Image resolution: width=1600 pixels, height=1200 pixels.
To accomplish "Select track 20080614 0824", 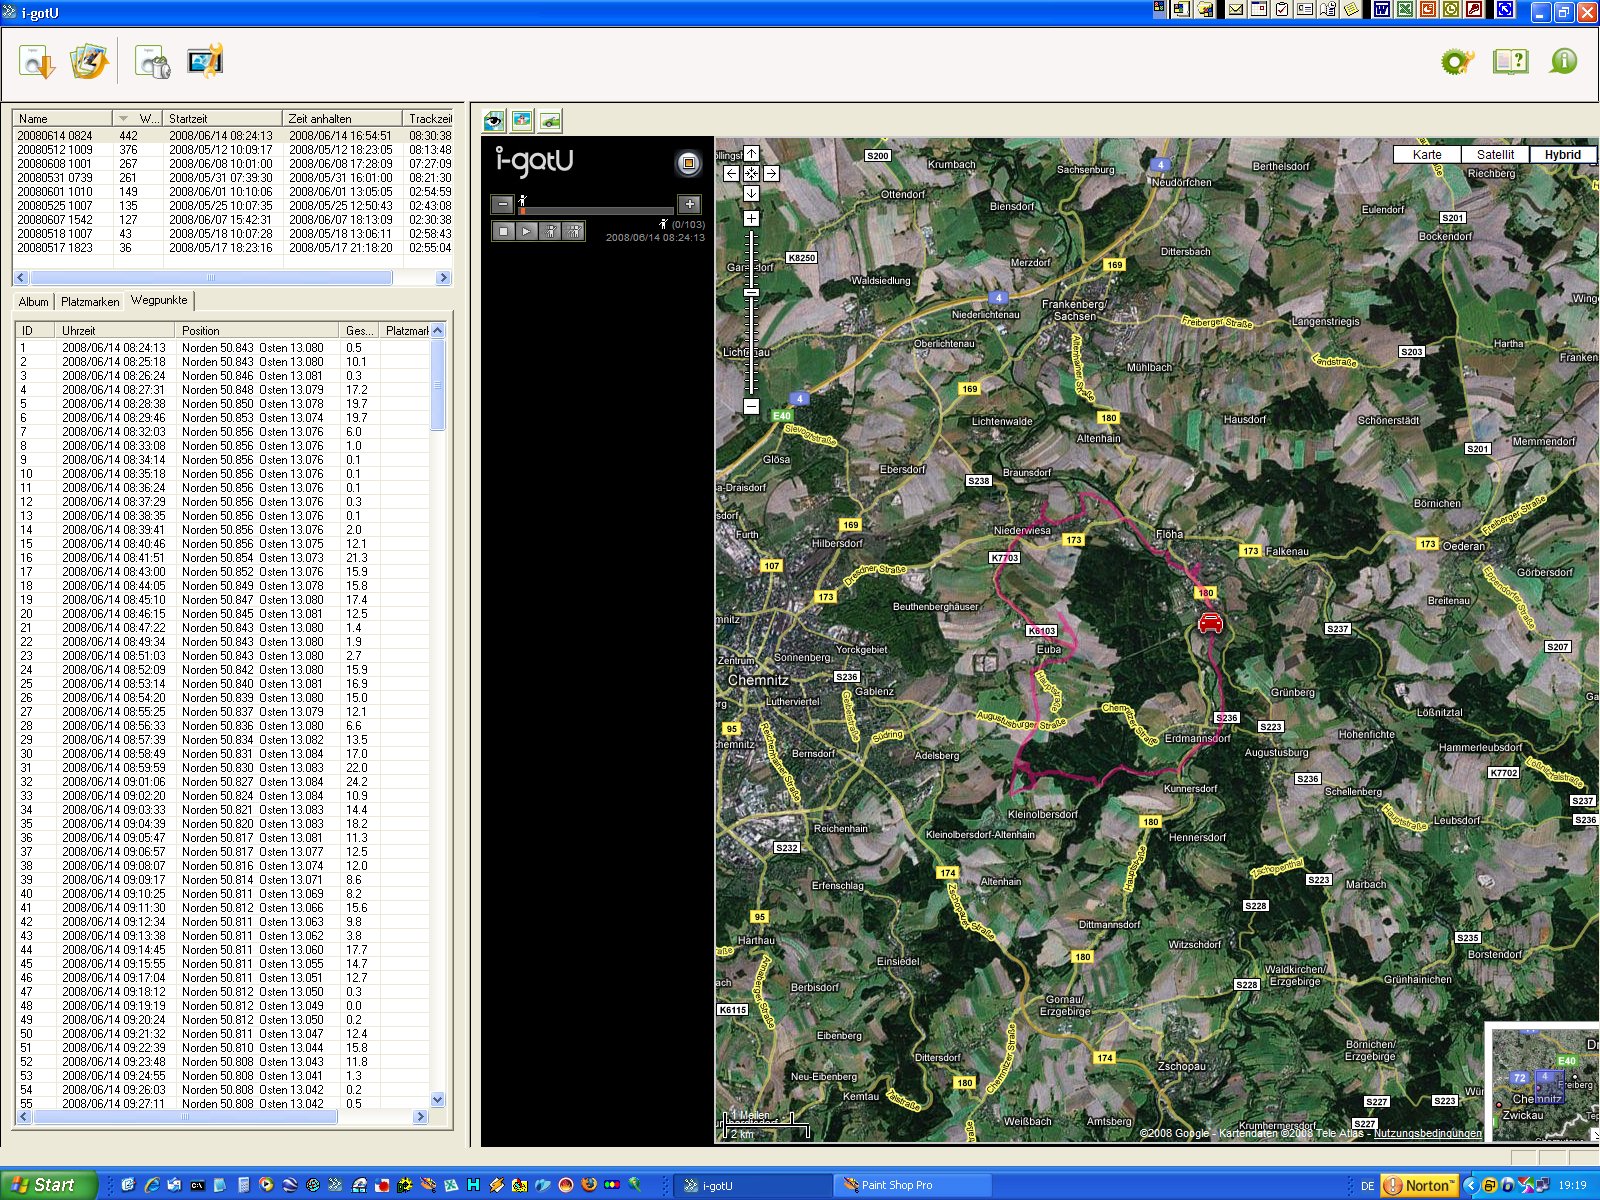I will coord(233,135).
